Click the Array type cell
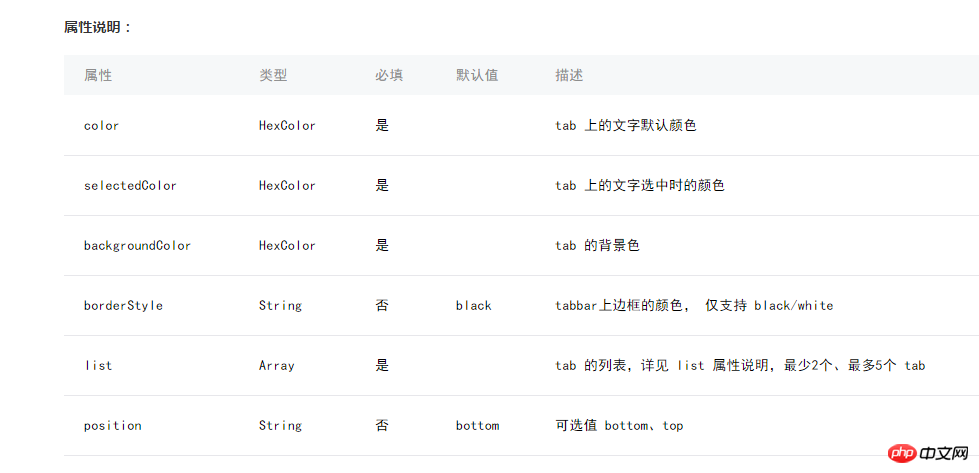The image size is (979, 473). coord(276,366)
